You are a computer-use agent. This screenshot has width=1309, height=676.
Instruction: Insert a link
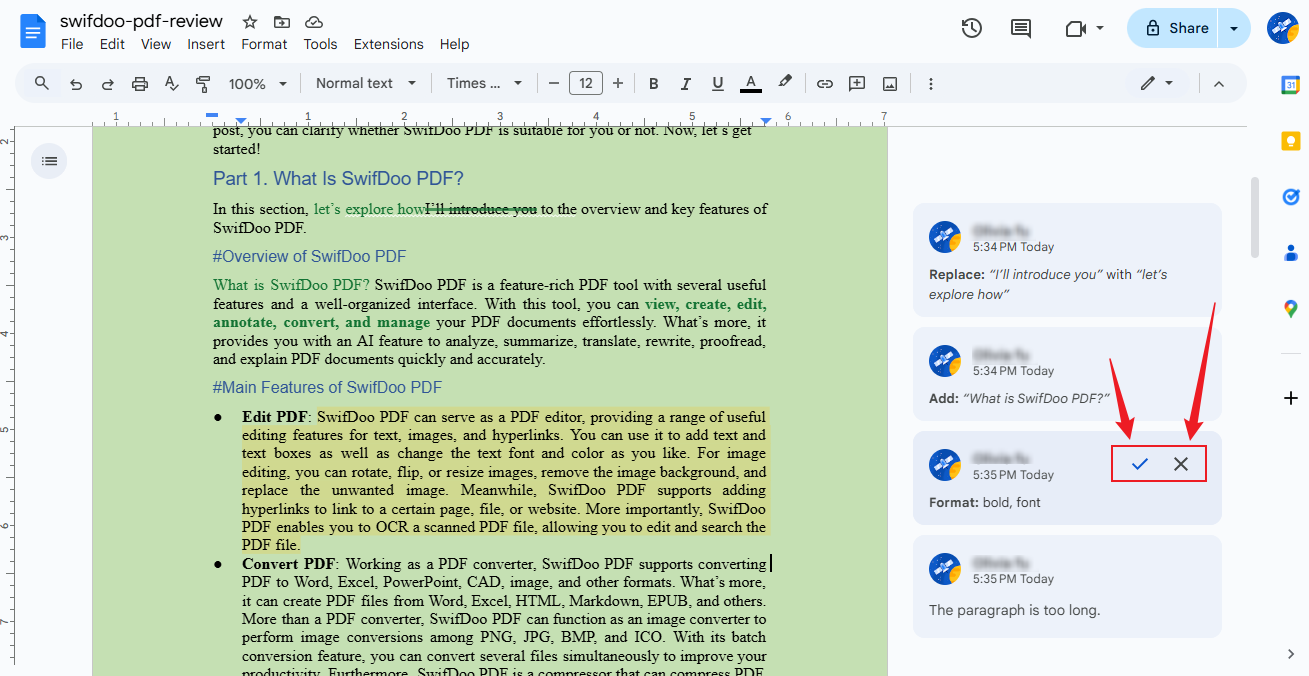(825, 84)
